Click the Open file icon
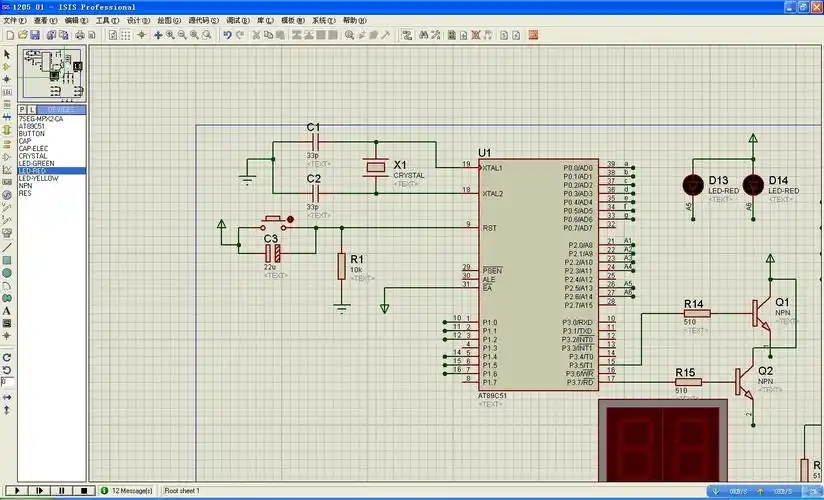Image resolution: width=824 pixels, height=500 pixels. [x=21, y=35]
